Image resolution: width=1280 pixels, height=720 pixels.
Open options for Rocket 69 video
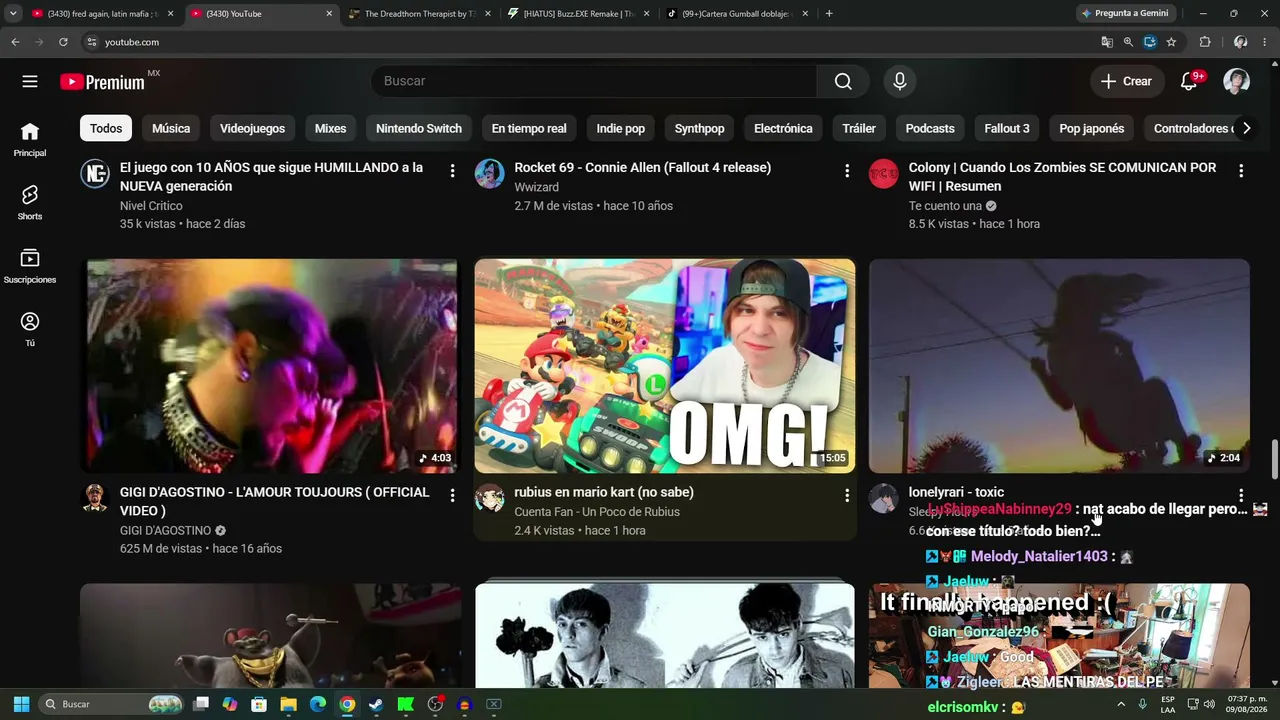coord(847,171)
